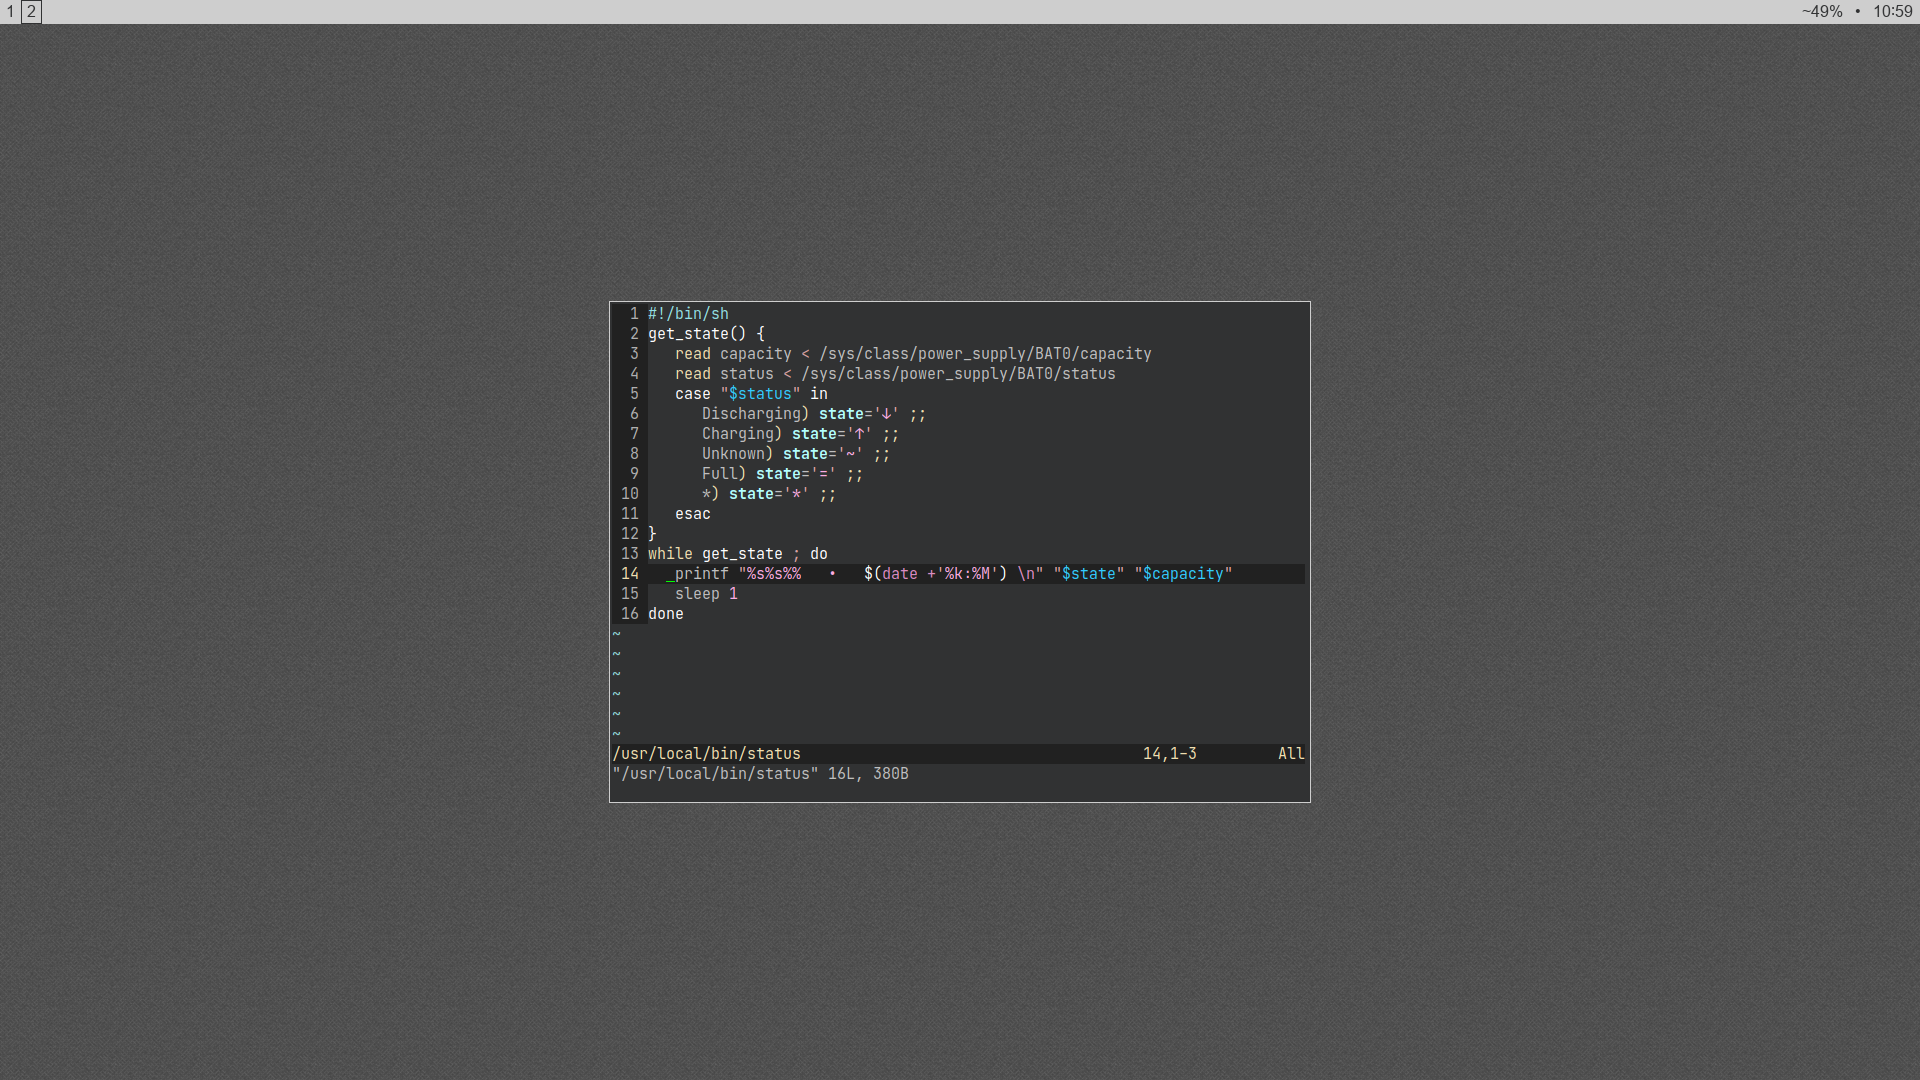Click the /usr/local/bin/status filename in status line

tap(707, 754)
